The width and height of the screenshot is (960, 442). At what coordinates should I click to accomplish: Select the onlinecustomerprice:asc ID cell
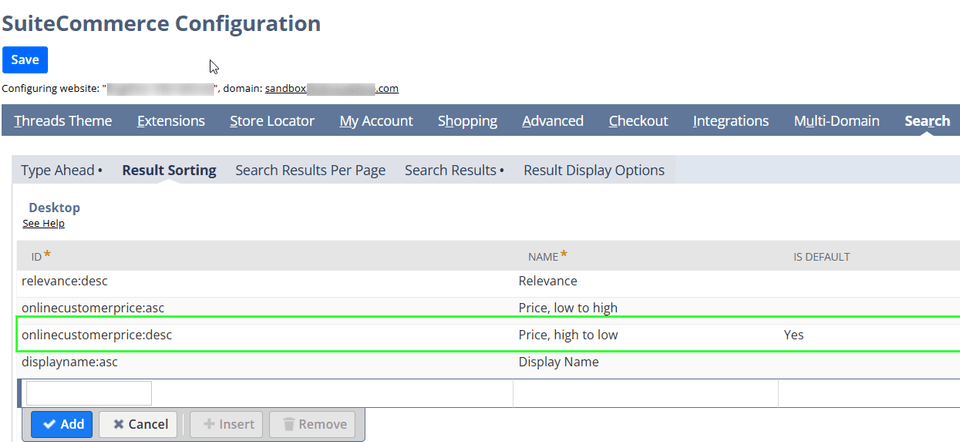pyautogui.click(x=265, y=308)
